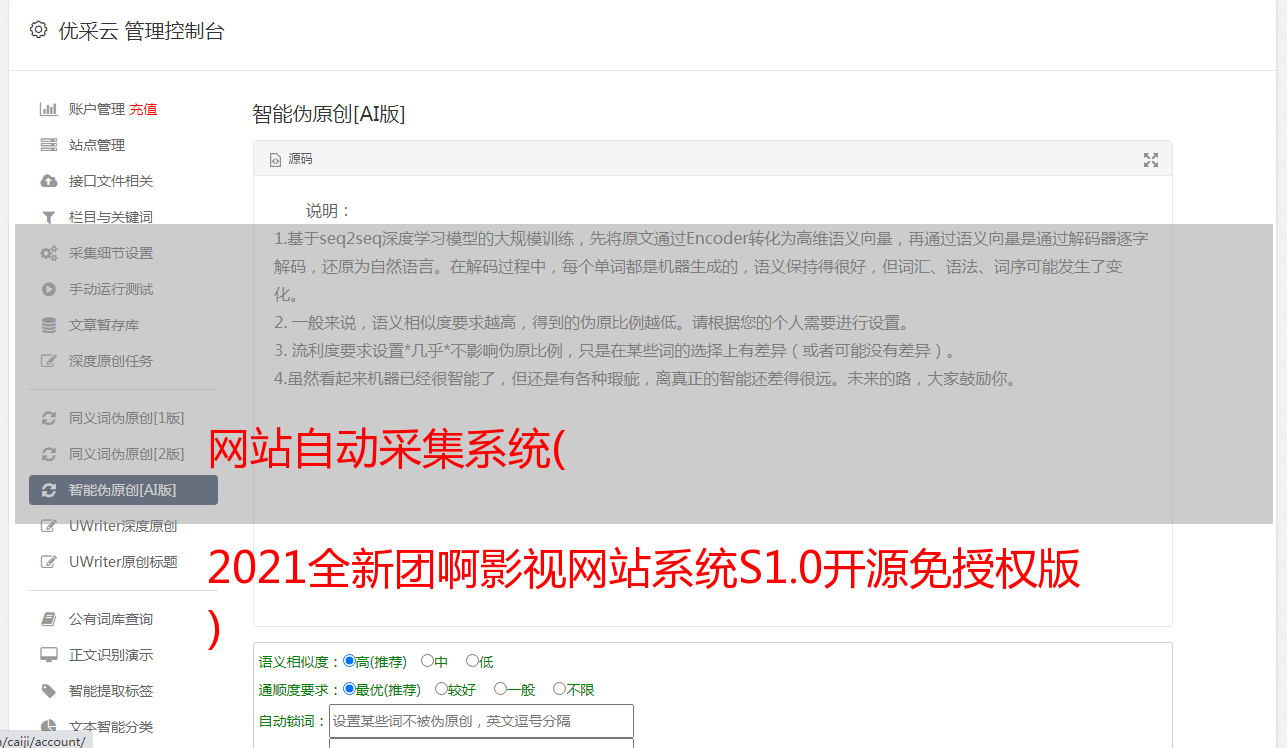Click the fullscreen expand icon in editor toolbar
Screen dimensions: 1287x748
[1151, 160]
